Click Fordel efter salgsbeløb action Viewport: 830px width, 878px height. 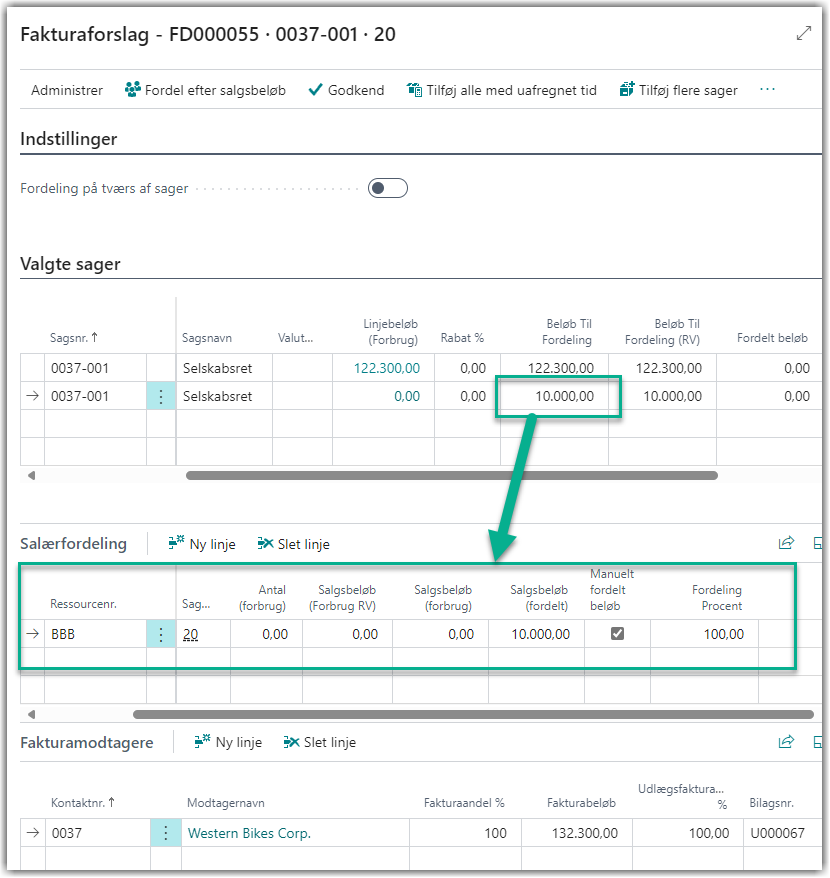pyautogui.click(x=205, y=90)
